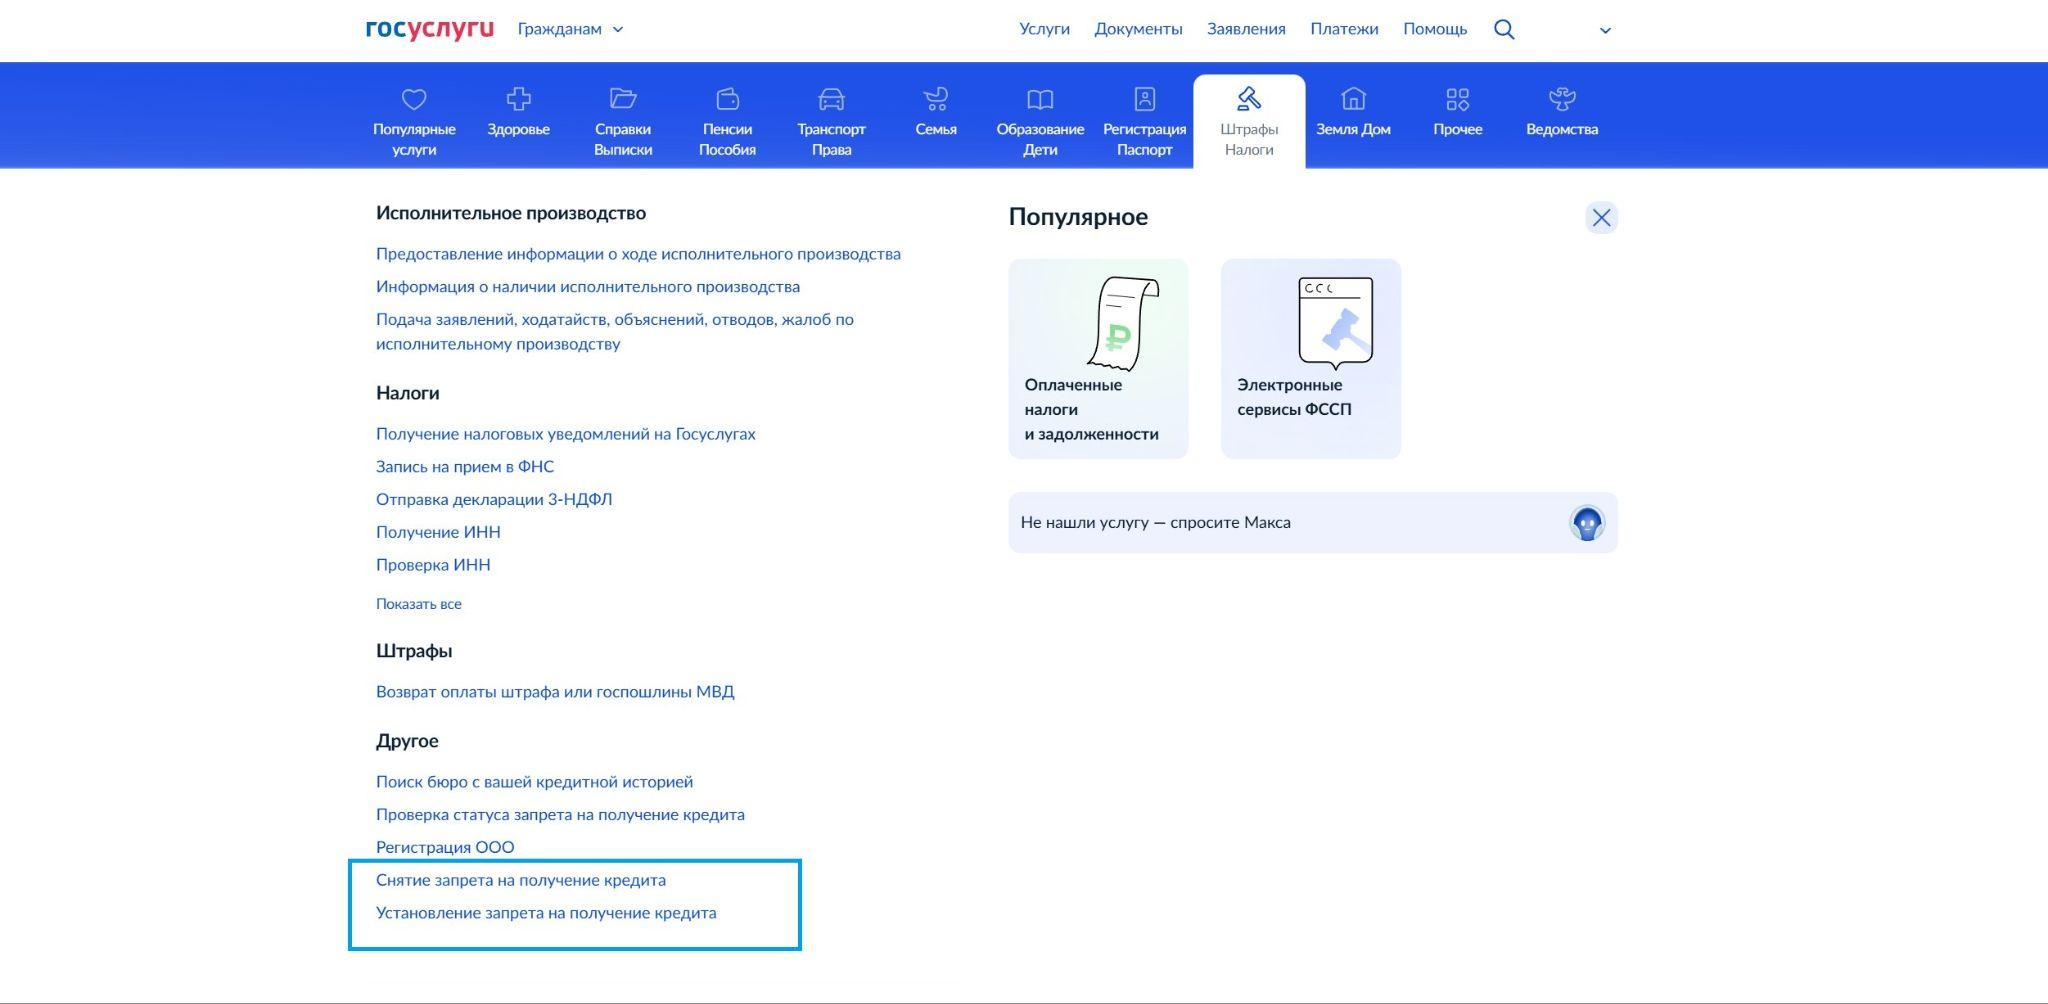This screenshot has height=1004, width=2048.
Task: Click the Max robot assistant avatar
Action: [x=1586, y=523]
